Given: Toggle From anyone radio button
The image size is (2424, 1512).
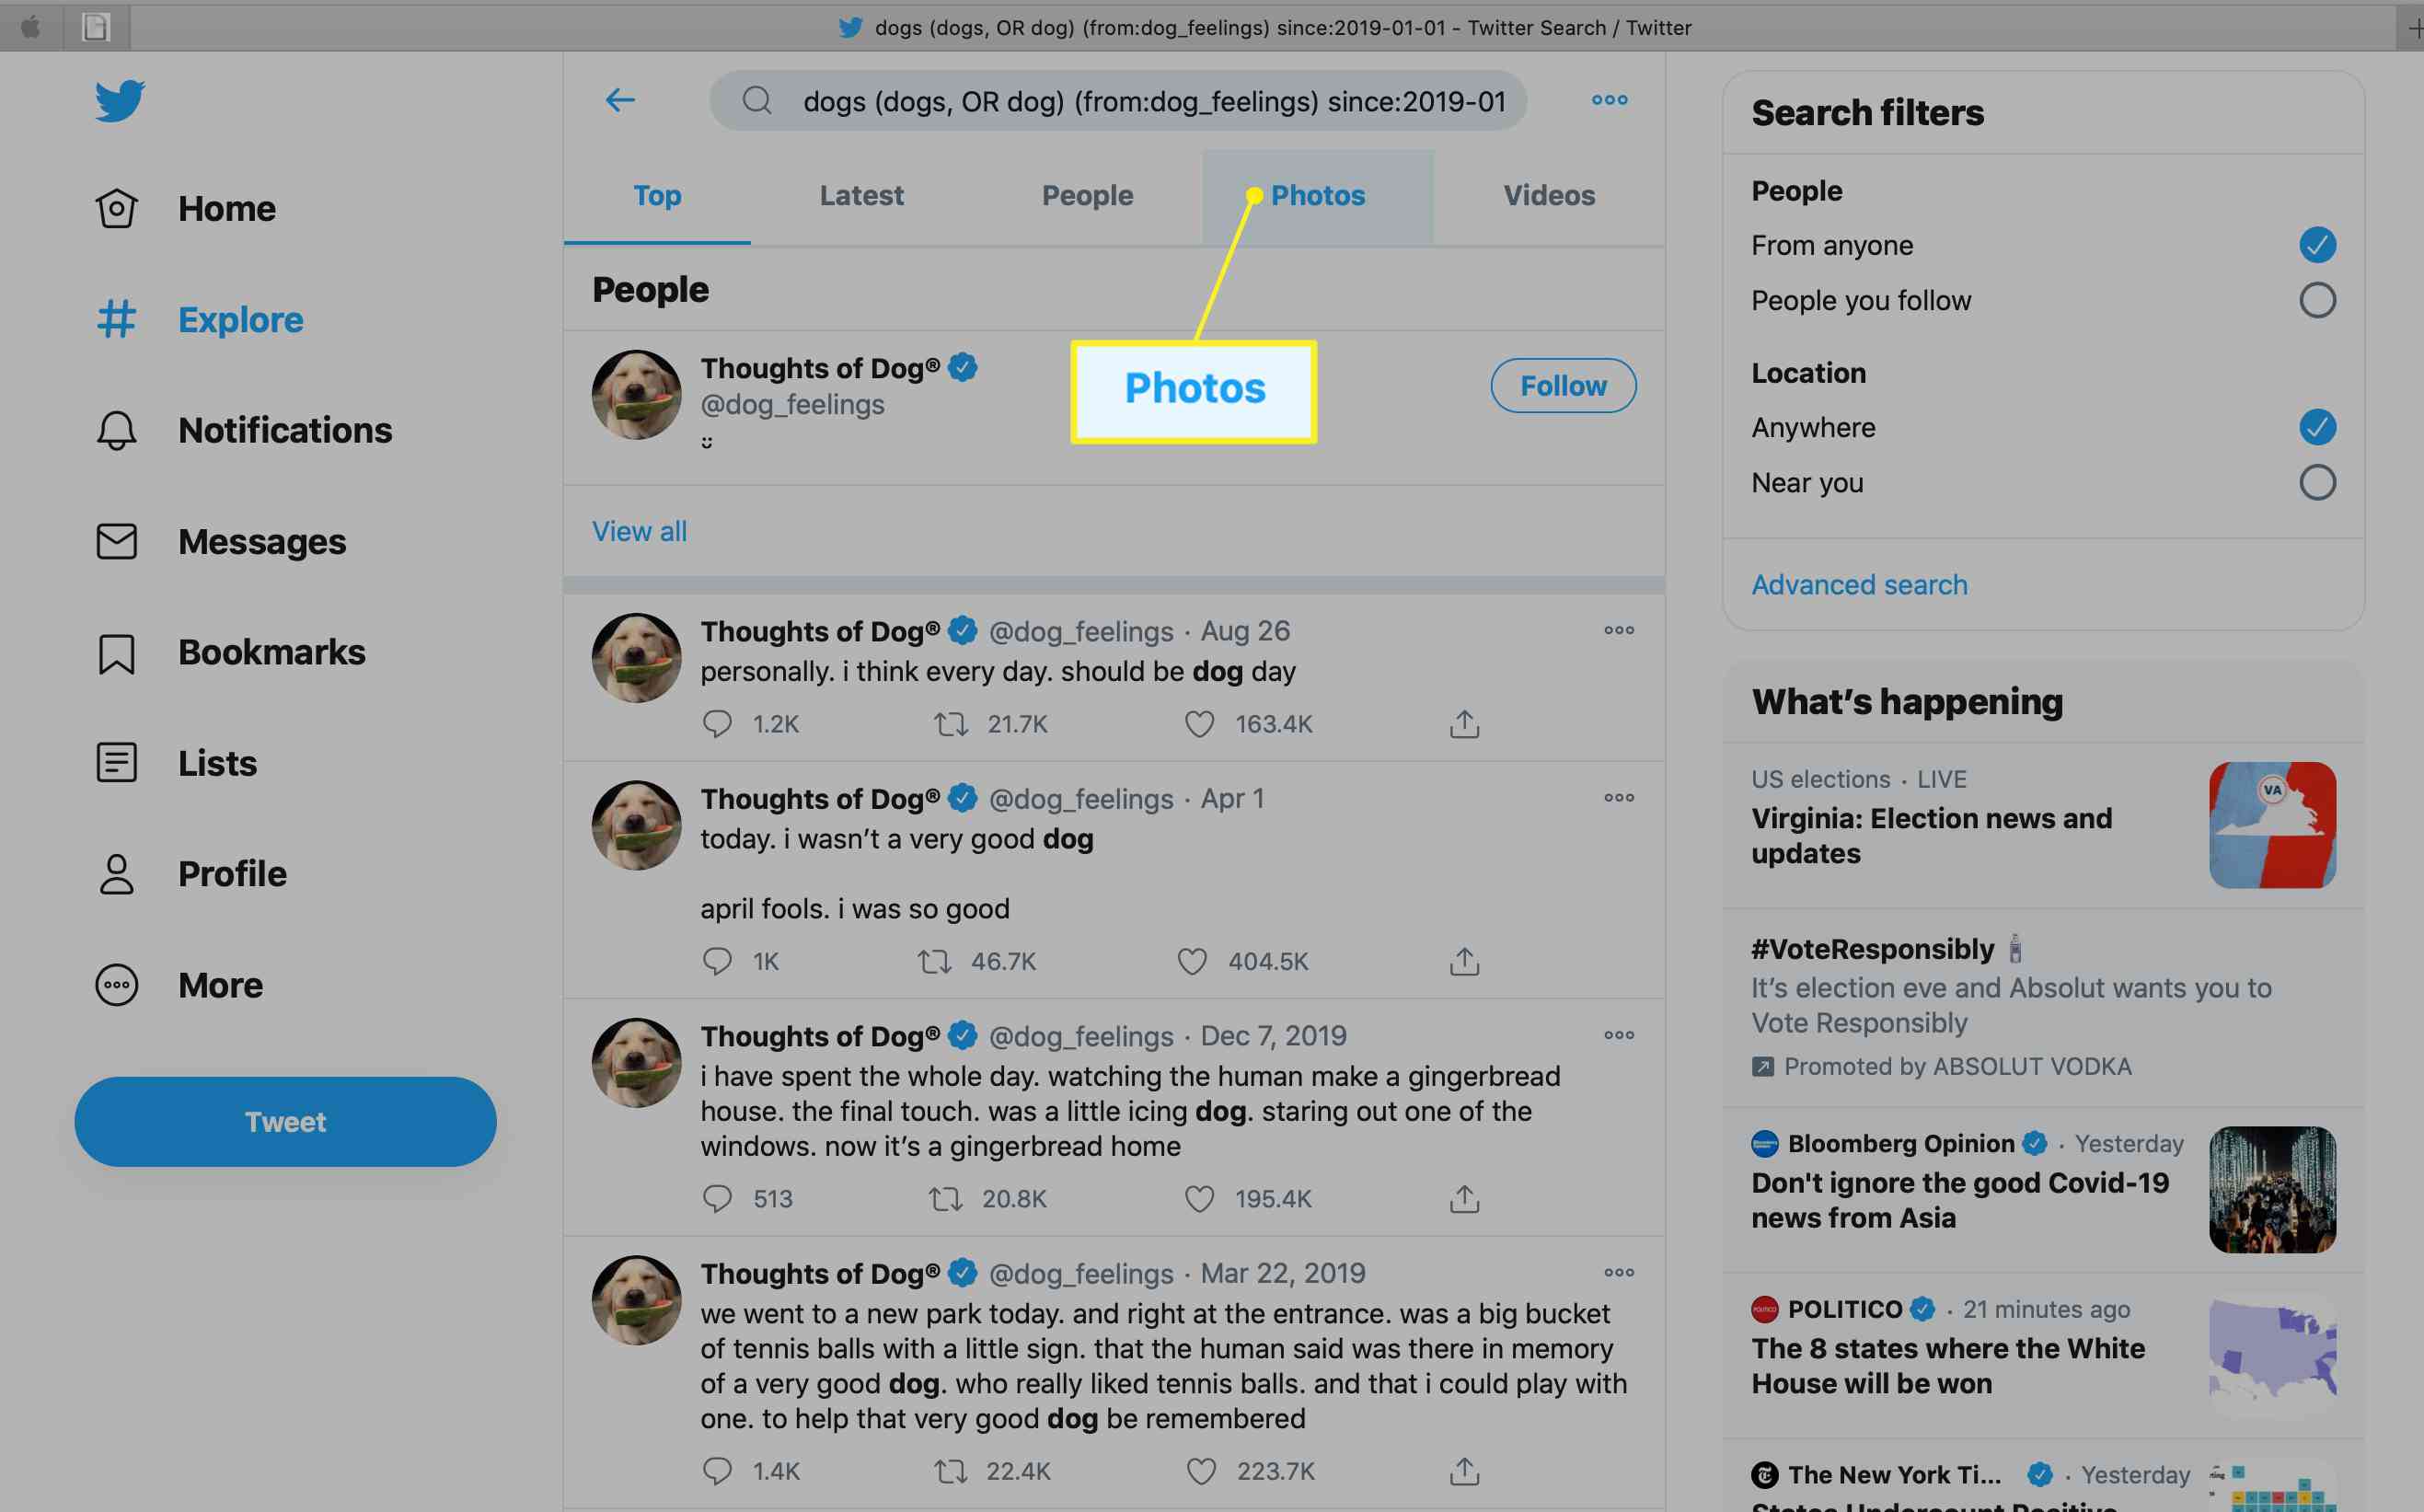Looking at the screenshot, I should click(x=2316, y=244).
